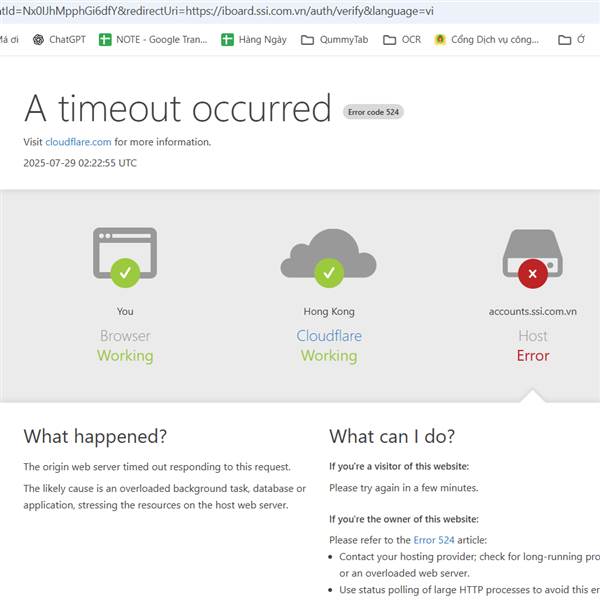This screenshot has width=600, height=600.
Task: Click the "What can I do?" heading
Action: [x=392, y=436]
